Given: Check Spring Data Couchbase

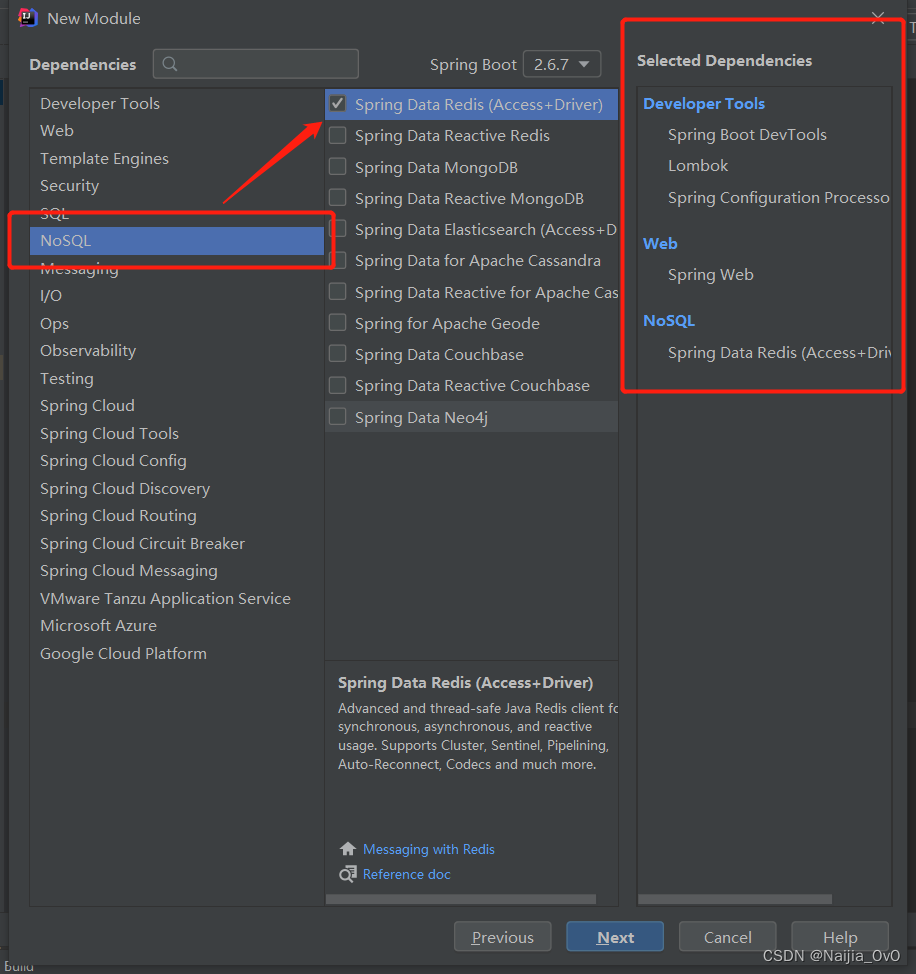Looking at the screenshot, I should pyautogui.click(x=337, y=353).
